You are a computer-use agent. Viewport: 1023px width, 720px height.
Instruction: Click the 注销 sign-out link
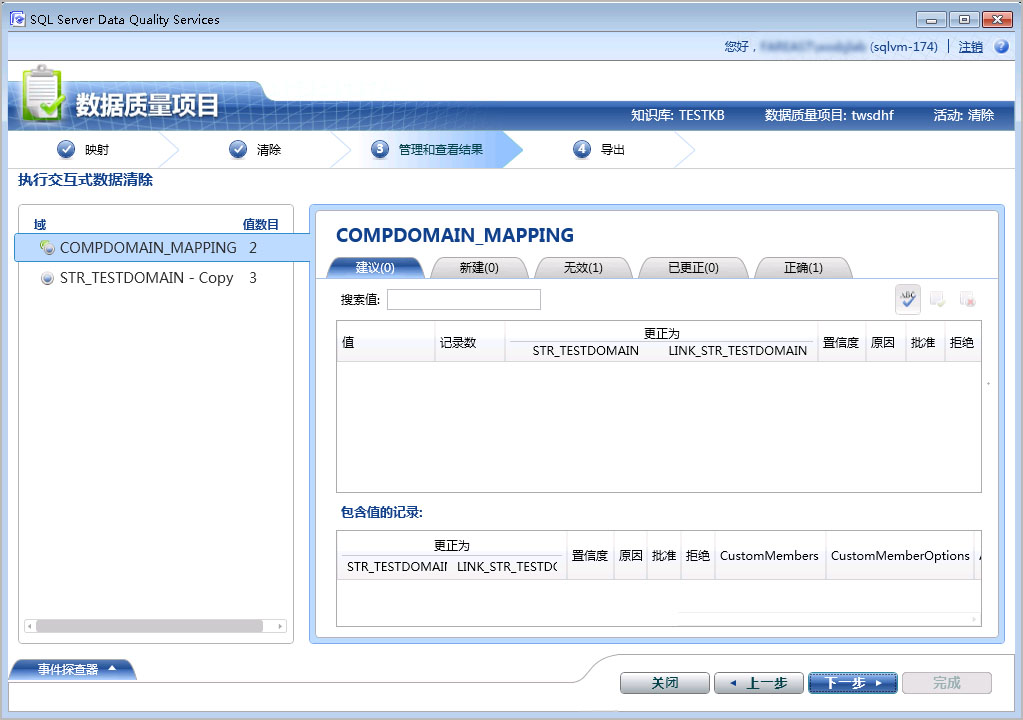(970, 47)
